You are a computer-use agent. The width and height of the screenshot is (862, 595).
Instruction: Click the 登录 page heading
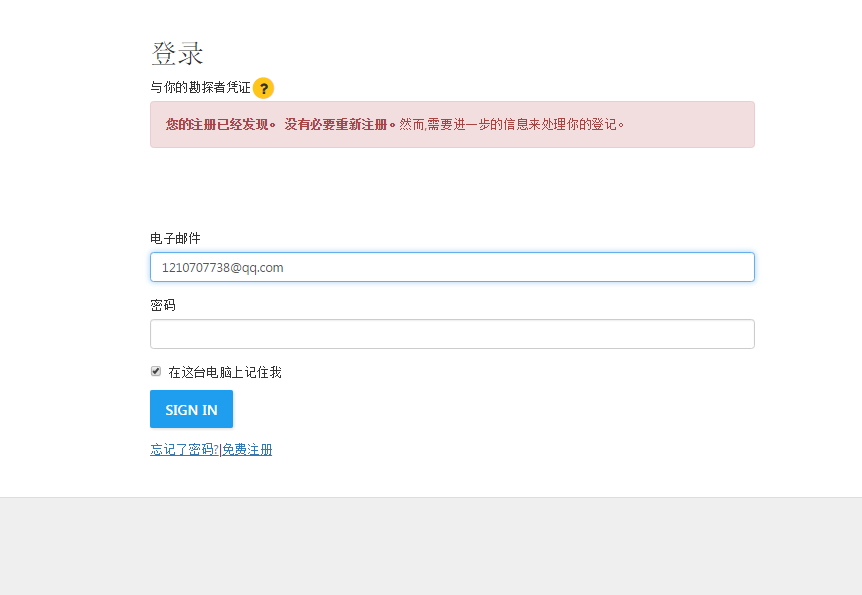(177, 54)
